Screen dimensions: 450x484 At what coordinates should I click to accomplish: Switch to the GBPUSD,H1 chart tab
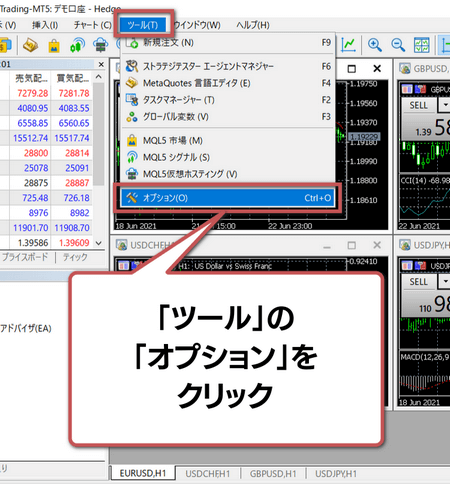(273, 474)
